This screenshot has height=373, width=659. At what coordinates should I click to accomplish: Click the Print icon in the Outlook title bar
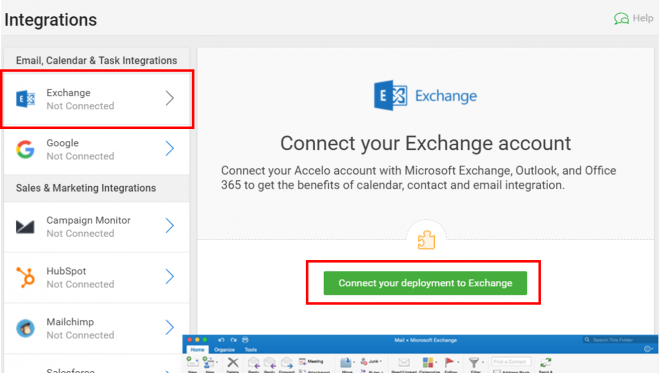245,340
